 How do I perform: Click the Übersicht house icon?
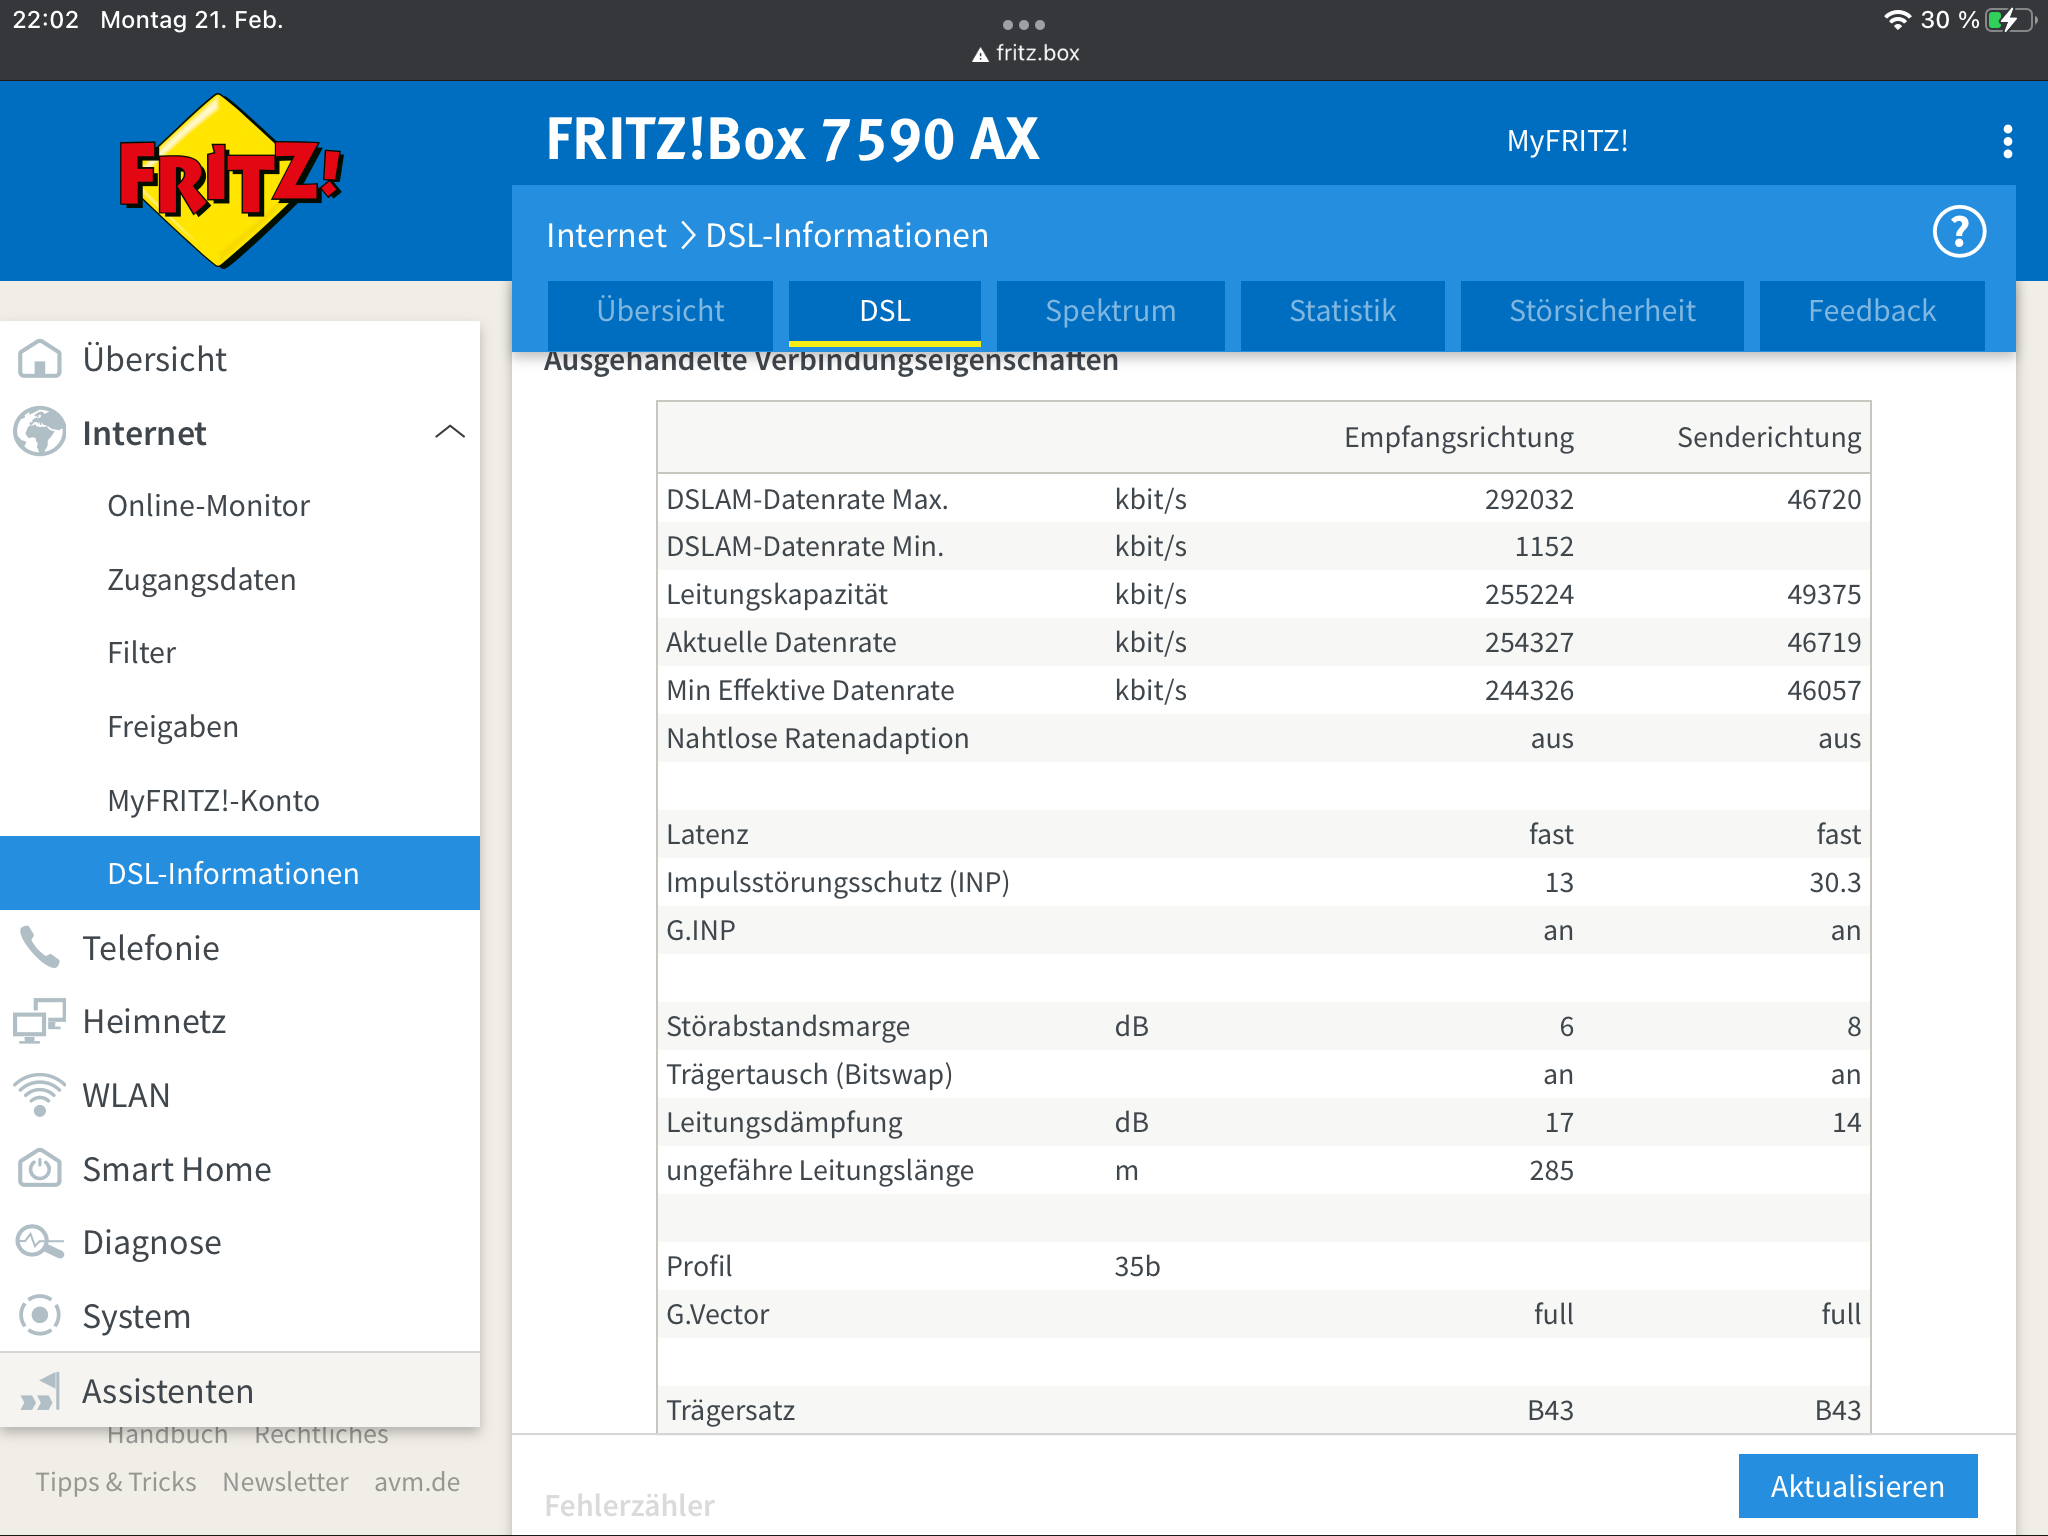point(40,359)
